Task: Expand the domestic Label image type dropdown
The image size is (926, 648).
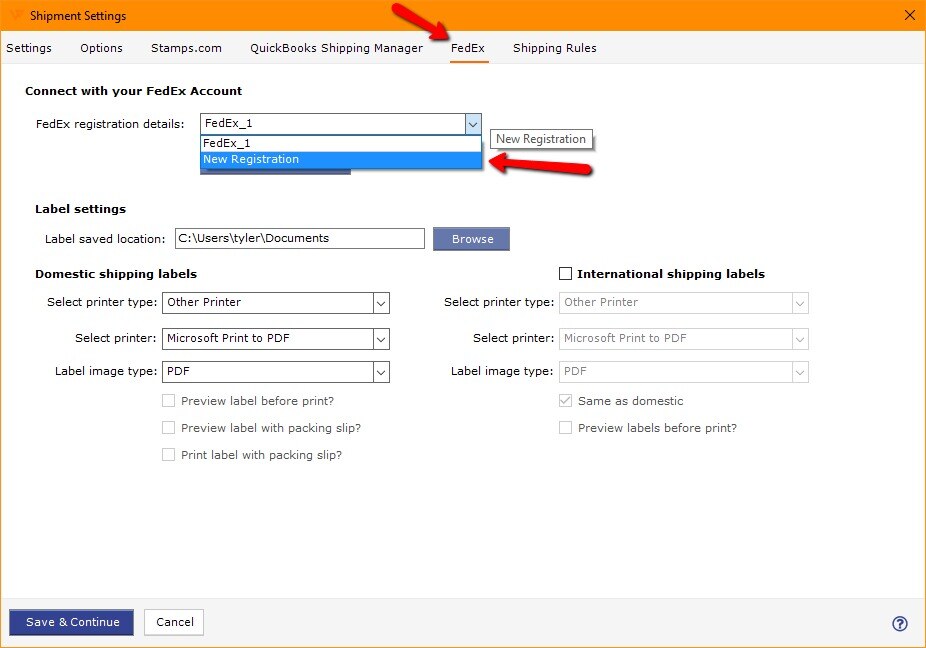Action: 382,372
